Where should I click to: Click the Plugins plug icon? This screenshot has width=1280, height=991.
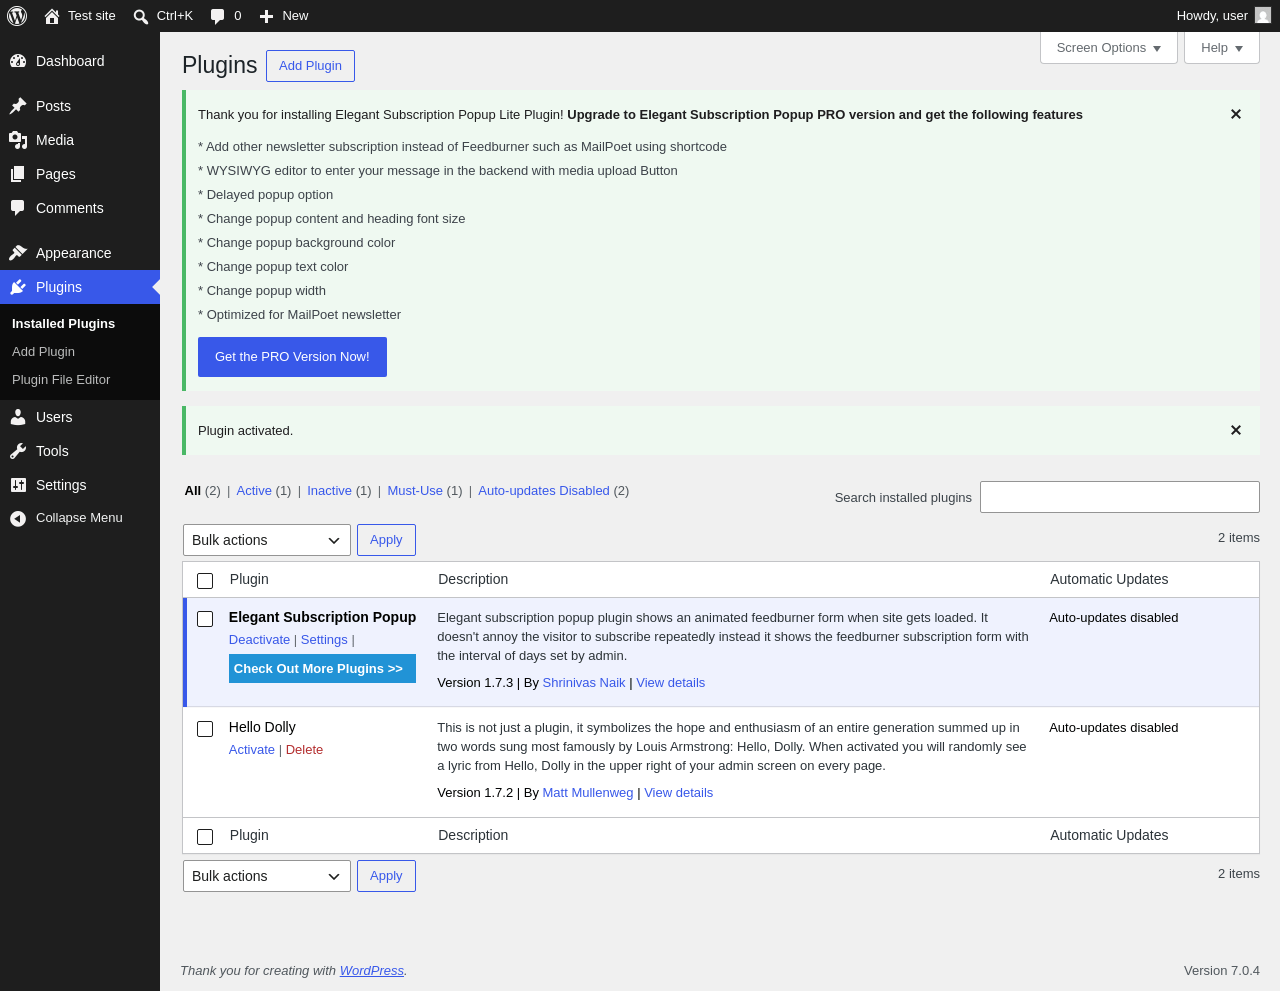tap(18, 287)
